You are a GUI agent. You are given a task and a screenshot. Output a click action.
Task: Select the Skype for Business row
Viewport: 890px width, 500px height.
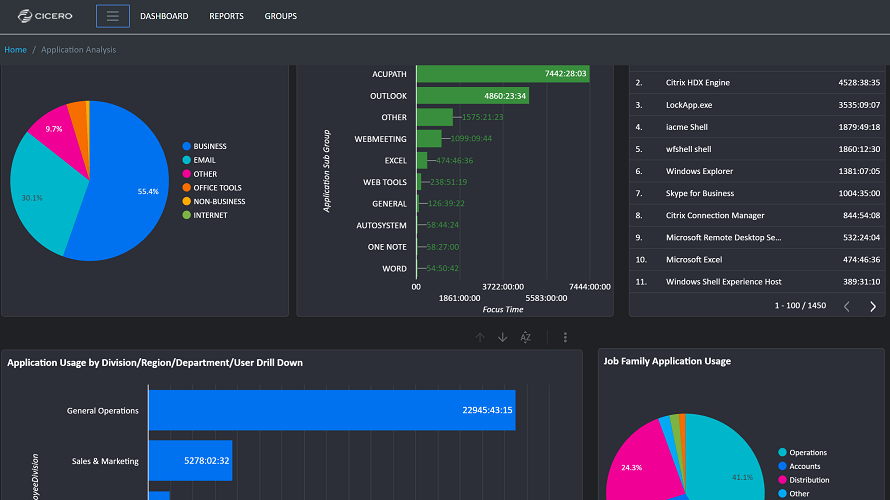click(757, 194)
